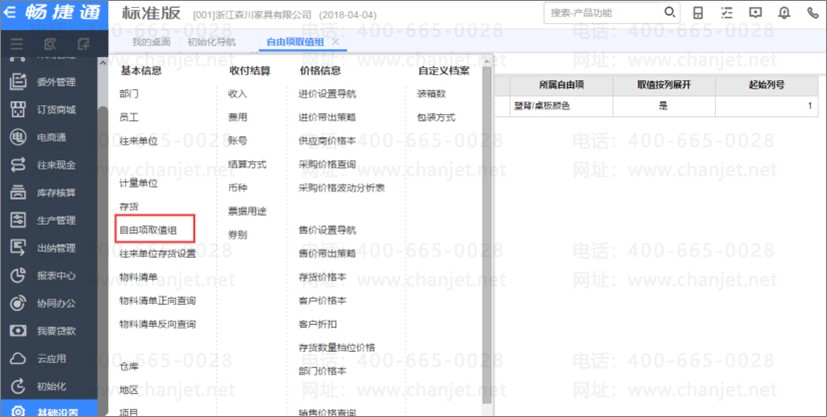Open 物料清单反向查询 entry

point(158,324)
